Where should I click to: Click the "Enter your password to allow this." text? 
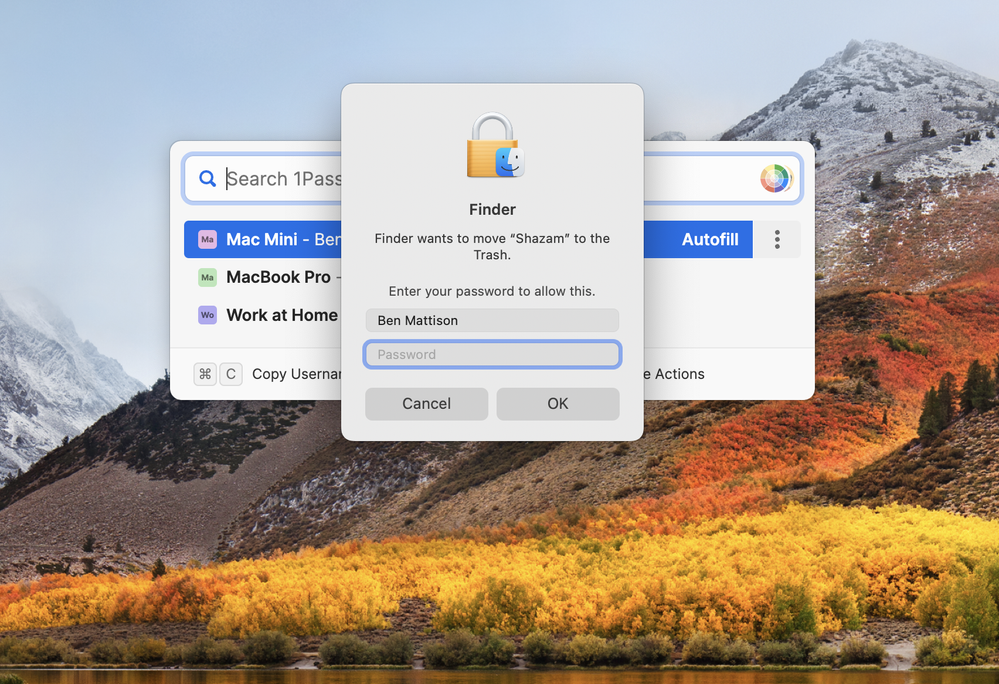point(492,291)
